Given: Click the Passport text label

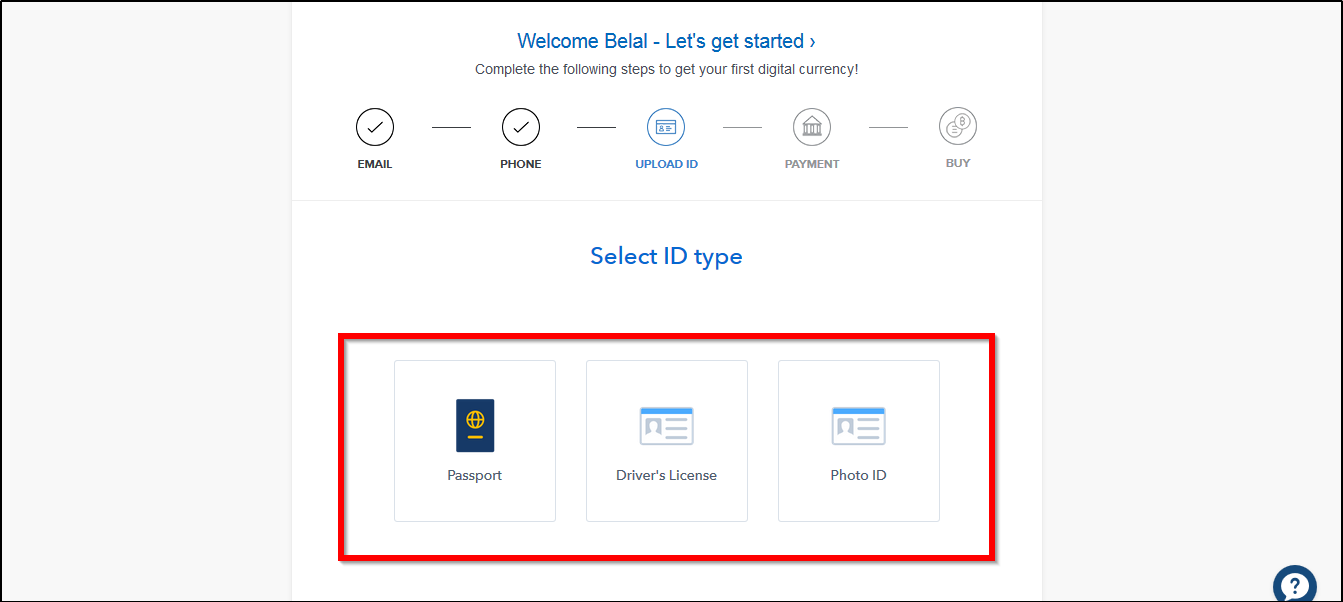Looking at the screenshot, I should point(475,475).
